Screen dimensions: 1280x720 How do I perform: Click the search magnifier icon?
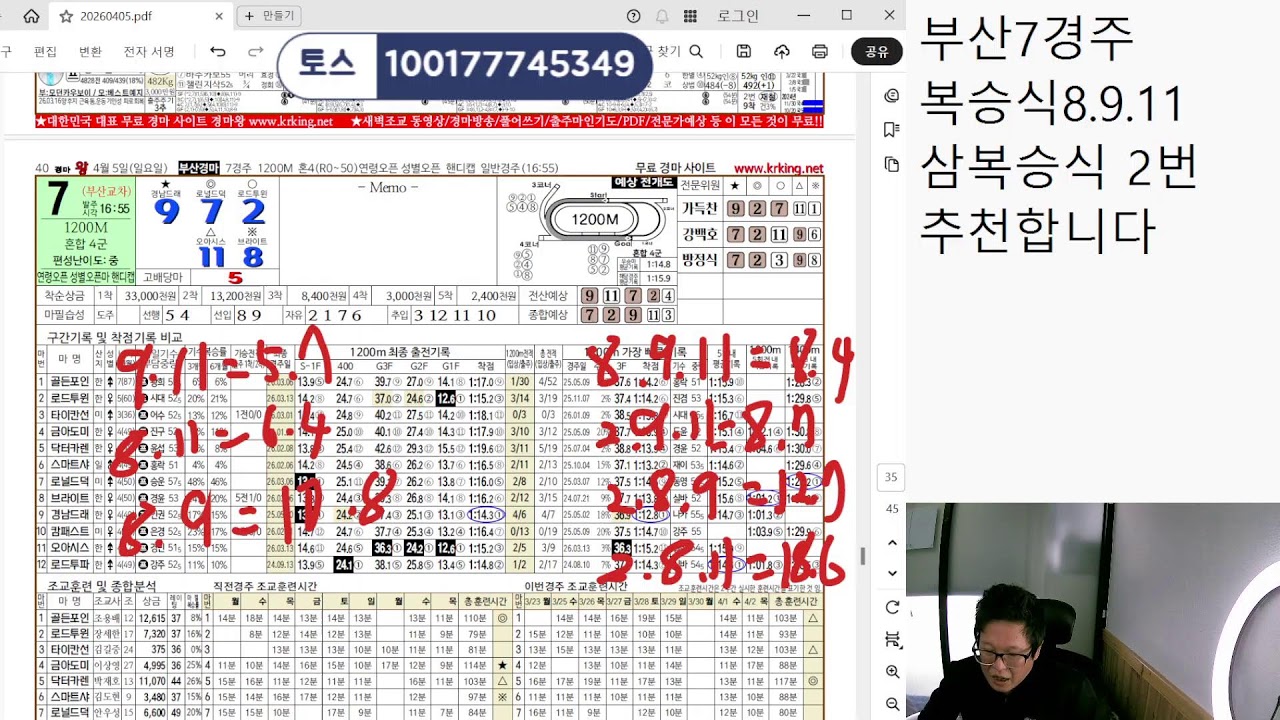(696, 52)
